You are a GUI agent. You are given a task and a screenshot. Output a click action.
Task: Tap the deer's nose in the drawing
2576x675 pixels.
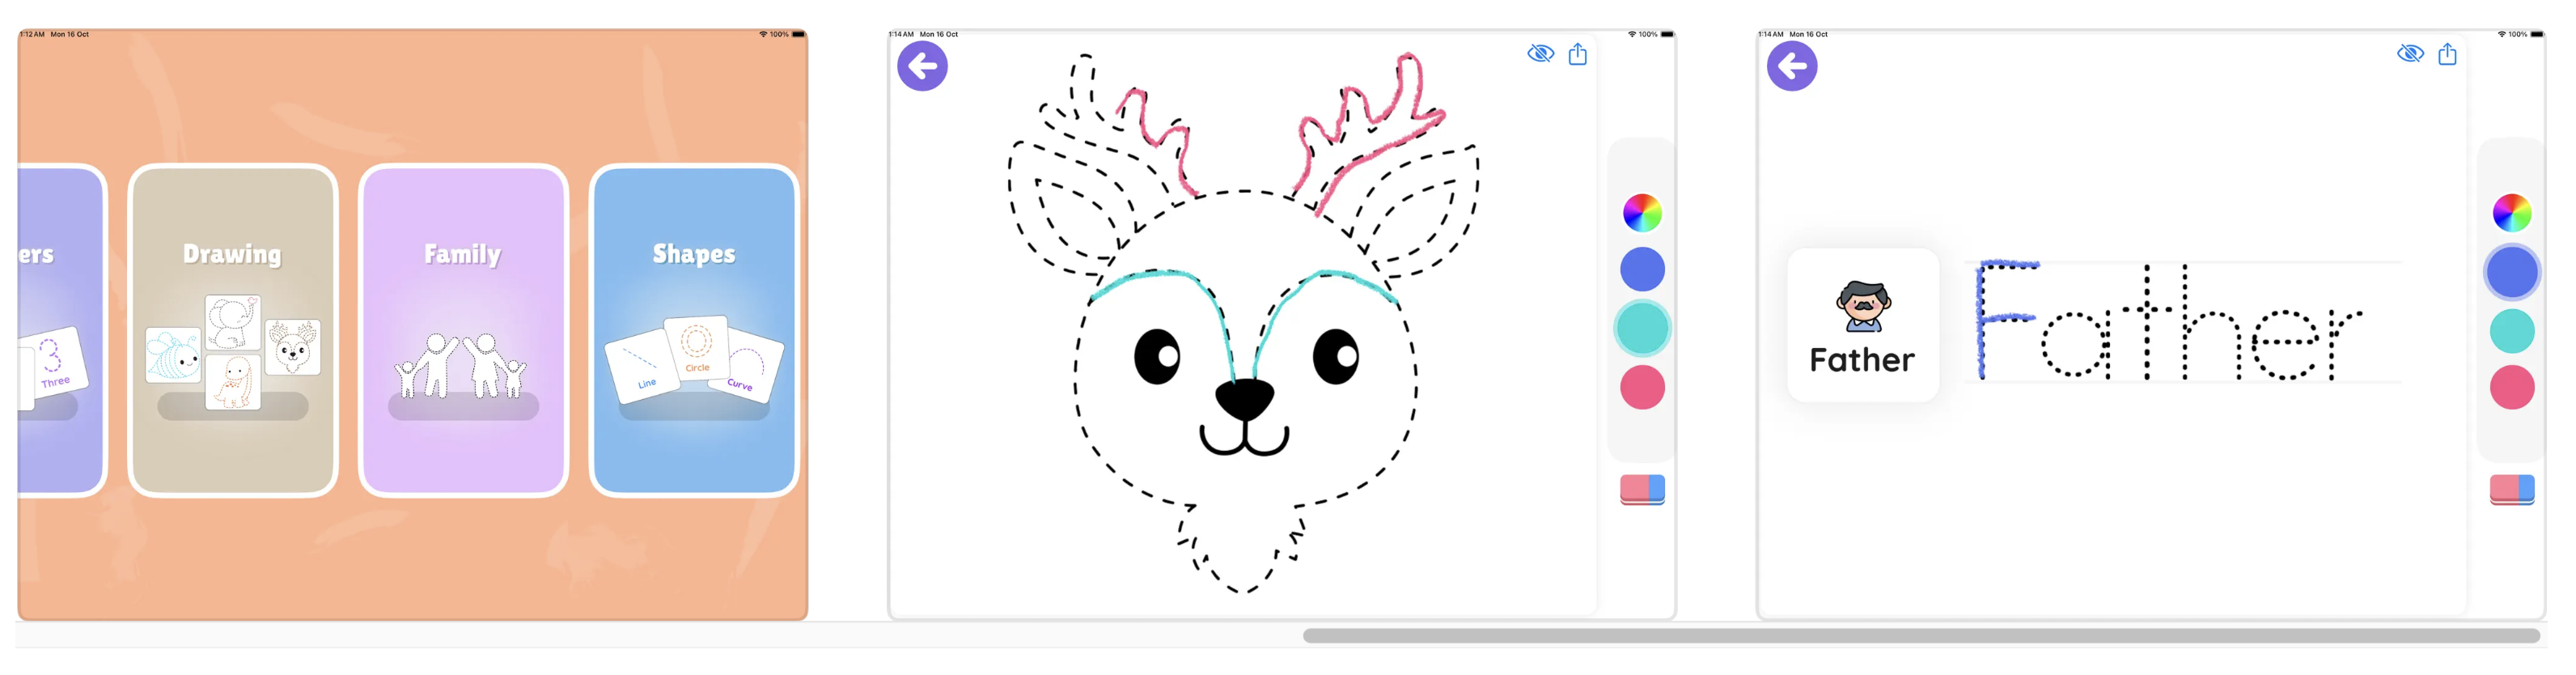tap(1245, 399)
